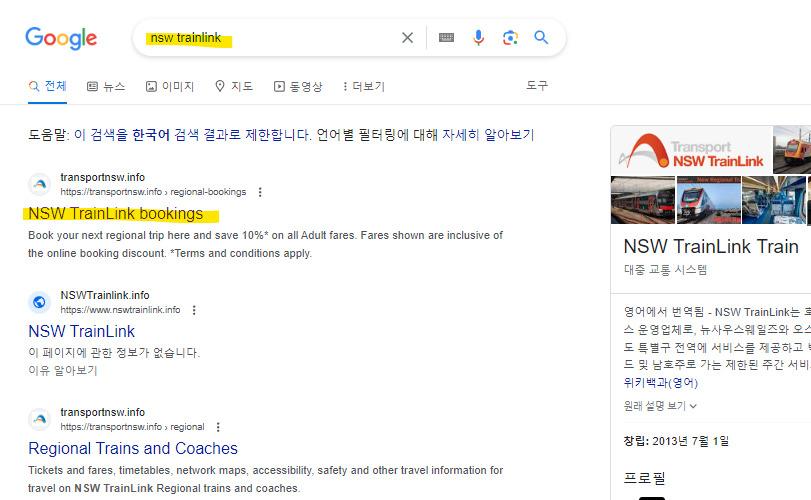The height and width of the screenshot is (500, 811).
Task: Click 이유 알아보기 link
Action: 63,370
